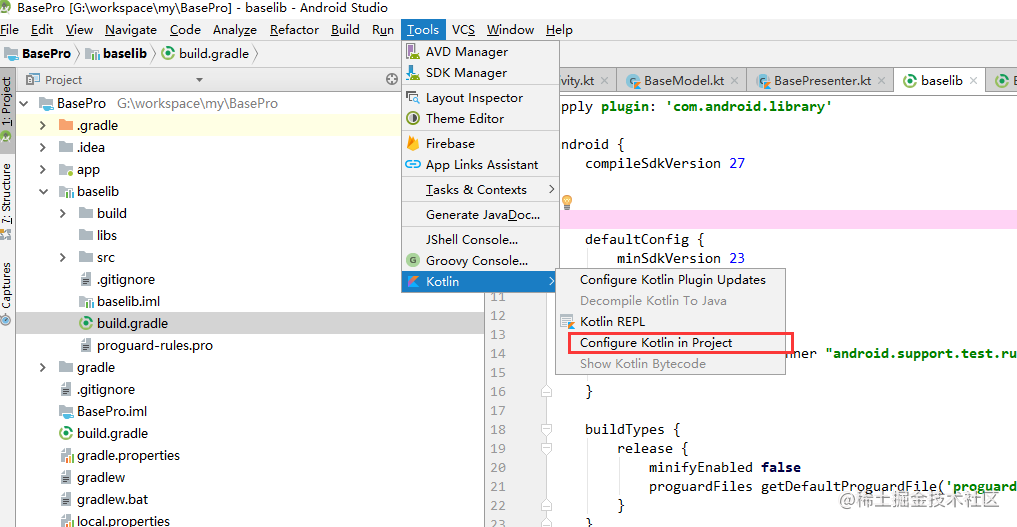Select the libs folder
Image resolution: width=1017 pixels, height=527 pixels.
(97, 235)
